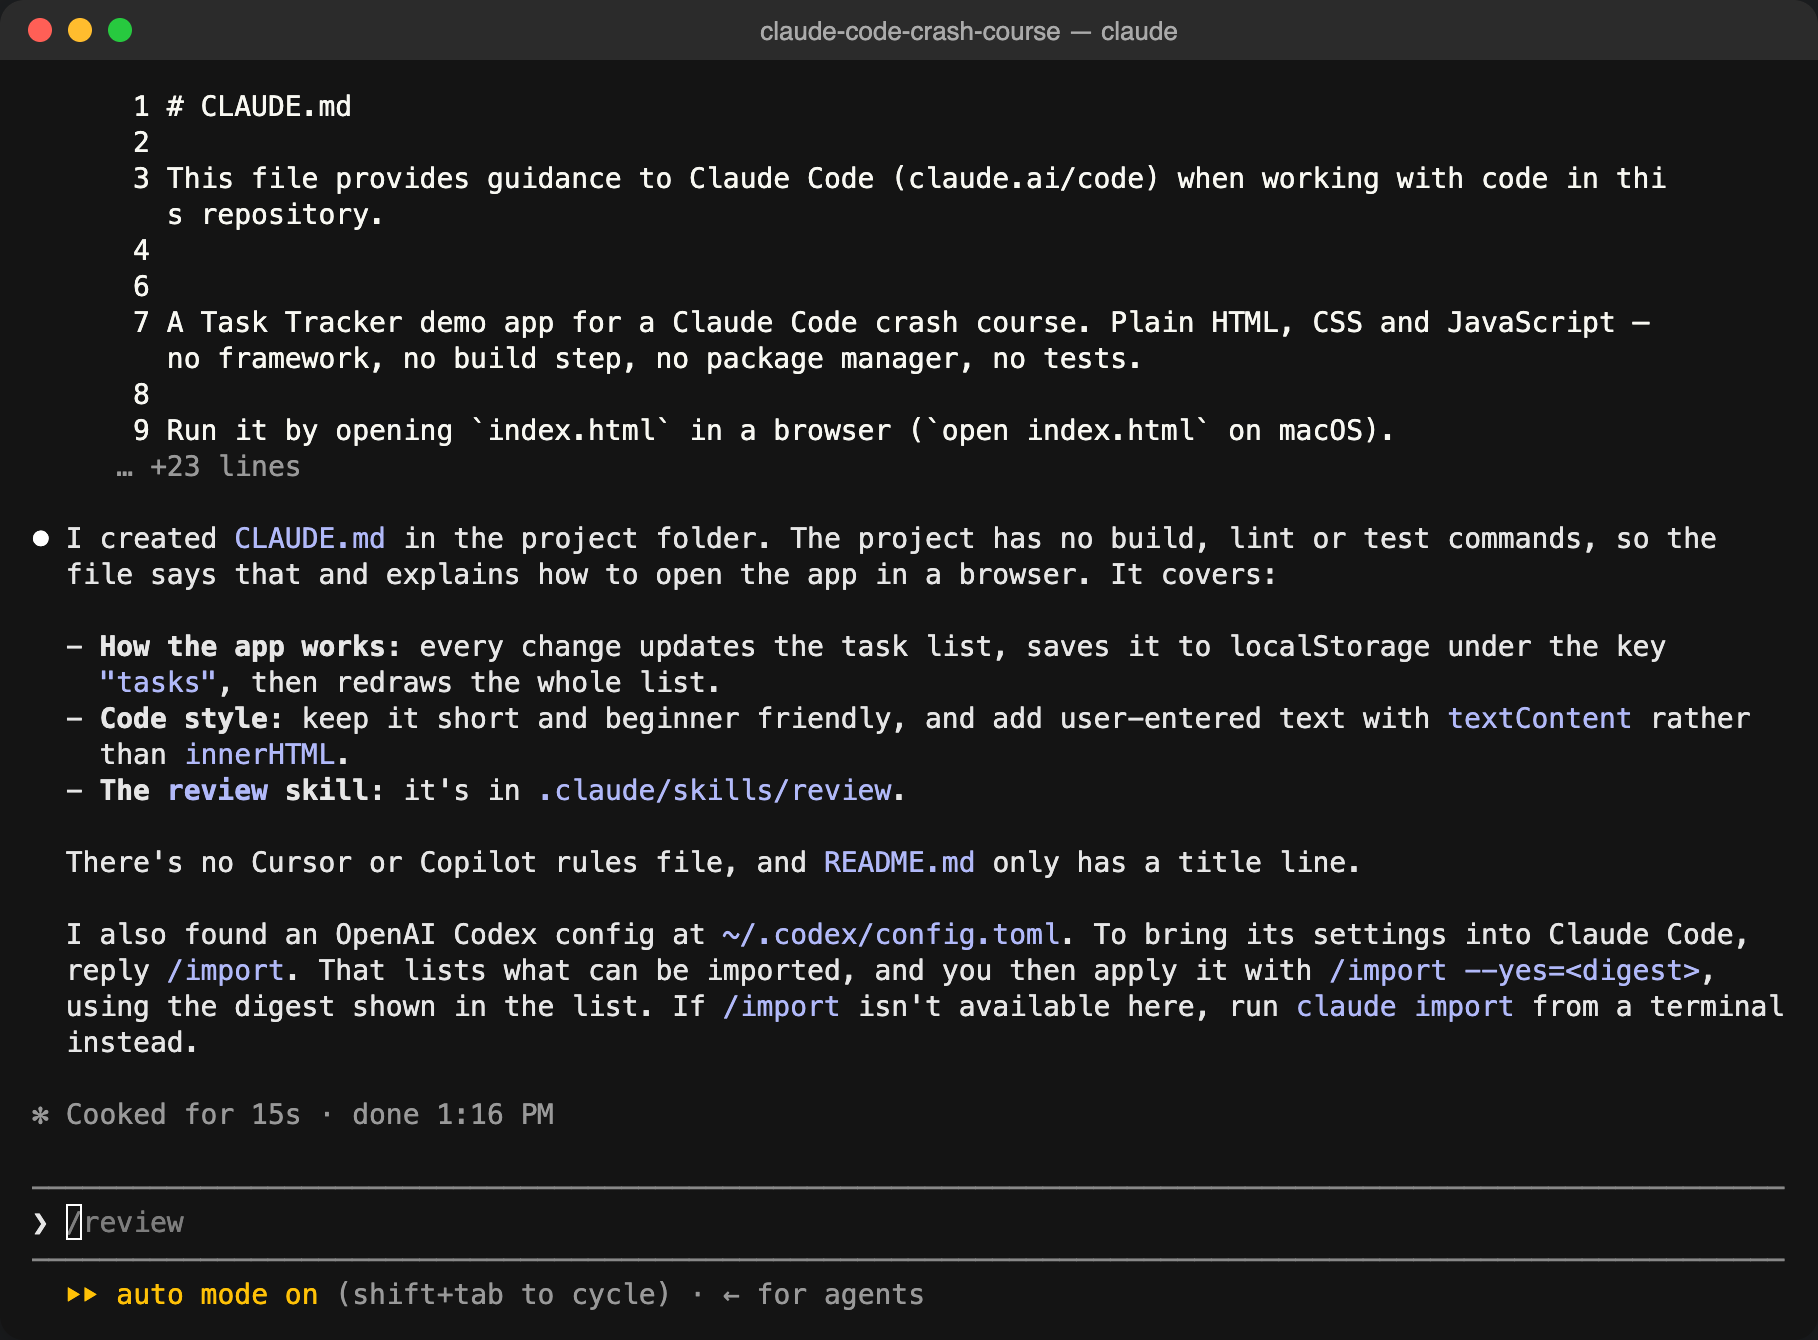1818x1340 pixels.
Task: Expand the collapsed '… +23 lines' row
Action: pyautogui.click(x=208, y=466)
